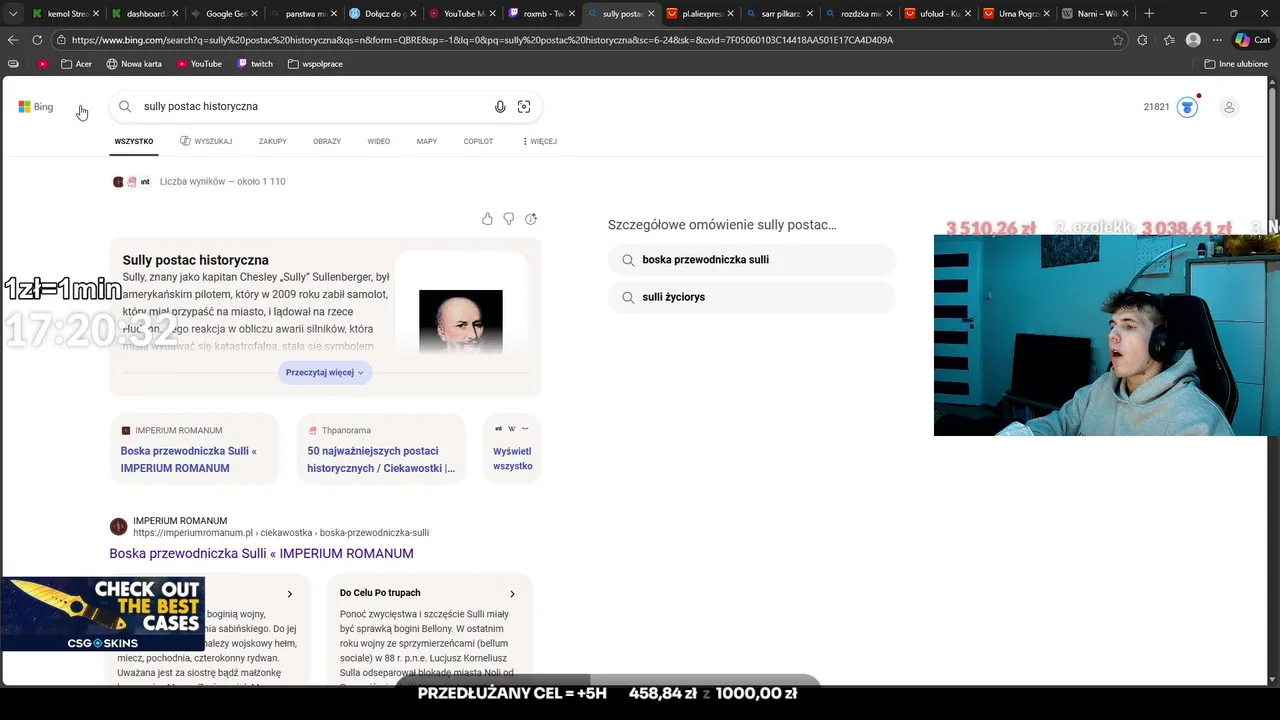The image size is (1280, 720).
Task: Start voice search with microphone
Action: (x=500, y=107)
